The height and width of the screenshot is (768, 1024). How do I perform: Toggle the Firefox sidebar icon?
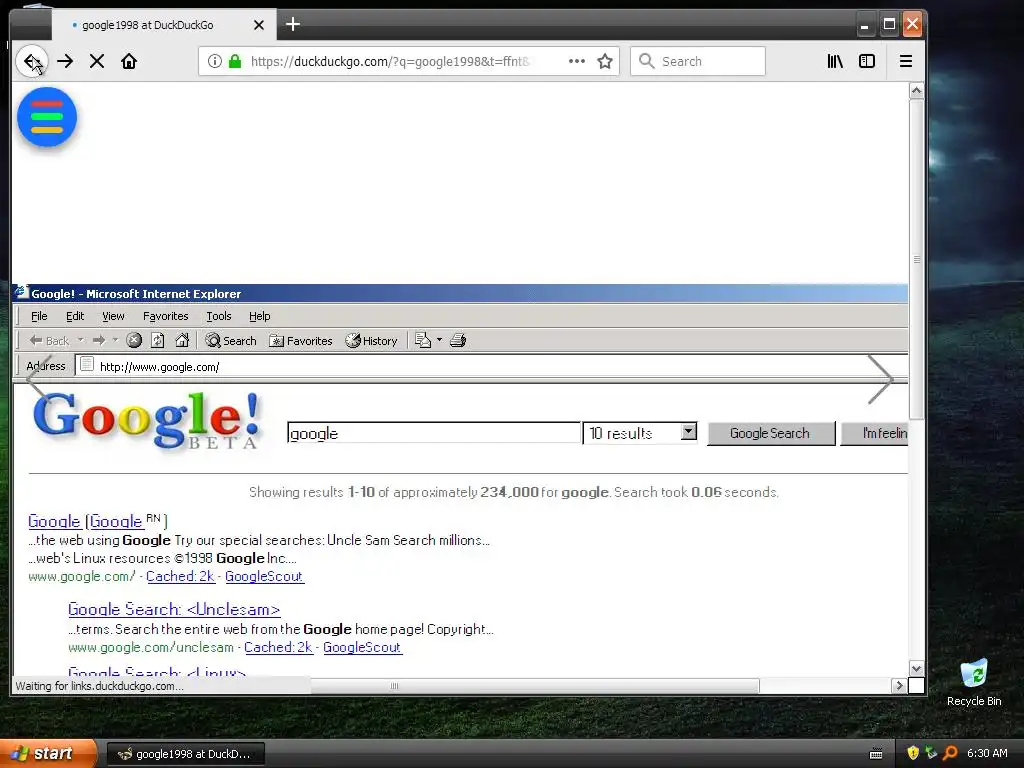point(867,61)
